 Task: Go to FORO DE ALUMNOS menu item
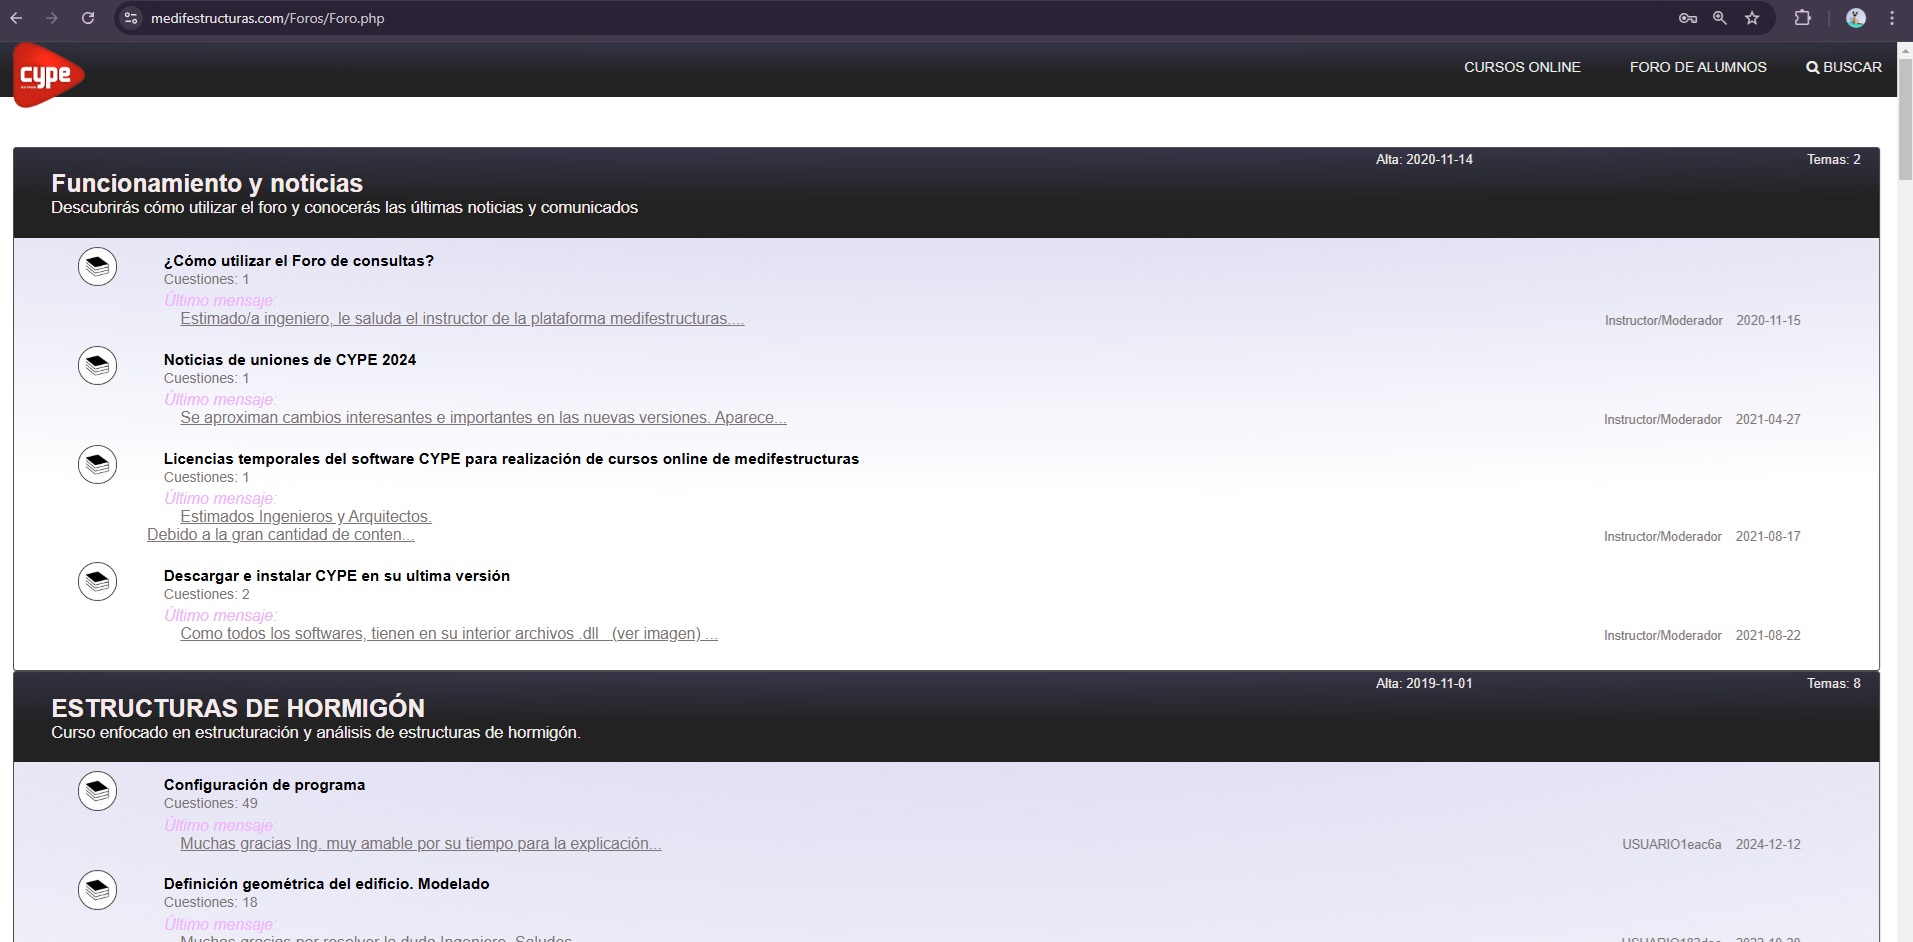point(1697,67)
